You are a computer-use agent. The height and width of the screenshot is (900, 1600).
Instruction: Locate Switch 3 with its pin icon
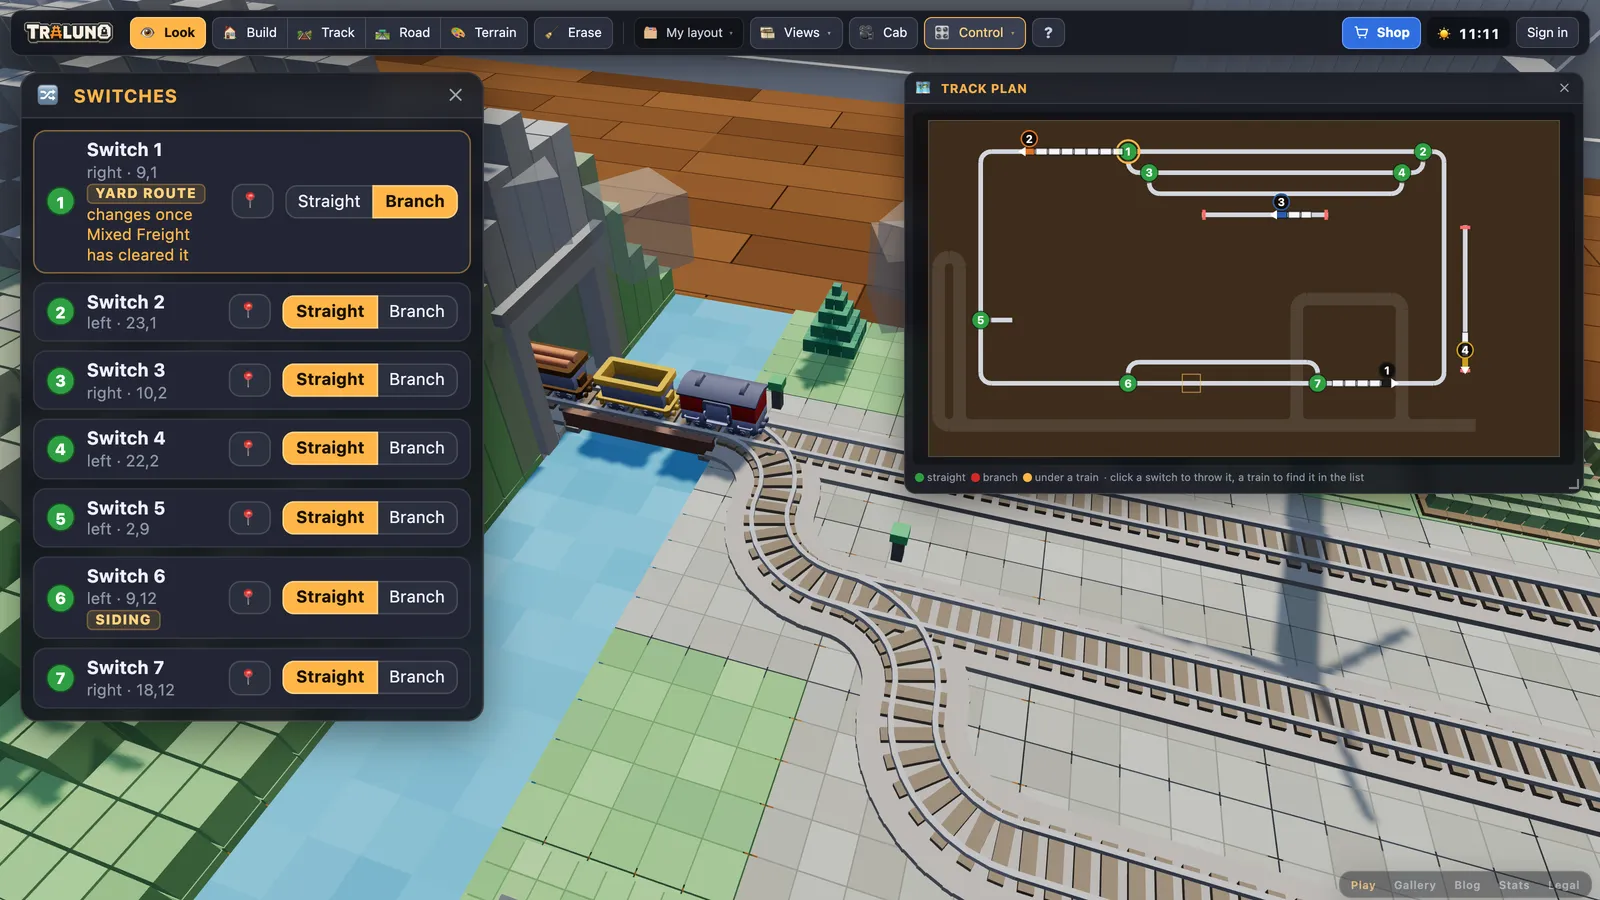click(x=249, y=379)
